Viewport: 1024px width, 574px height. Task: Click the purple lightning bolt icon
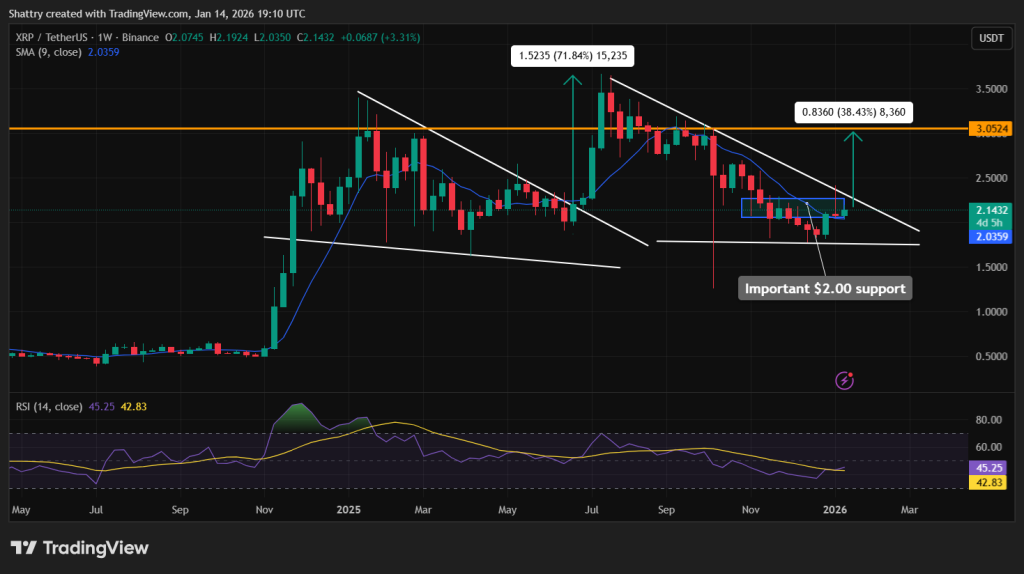[846, 380]
